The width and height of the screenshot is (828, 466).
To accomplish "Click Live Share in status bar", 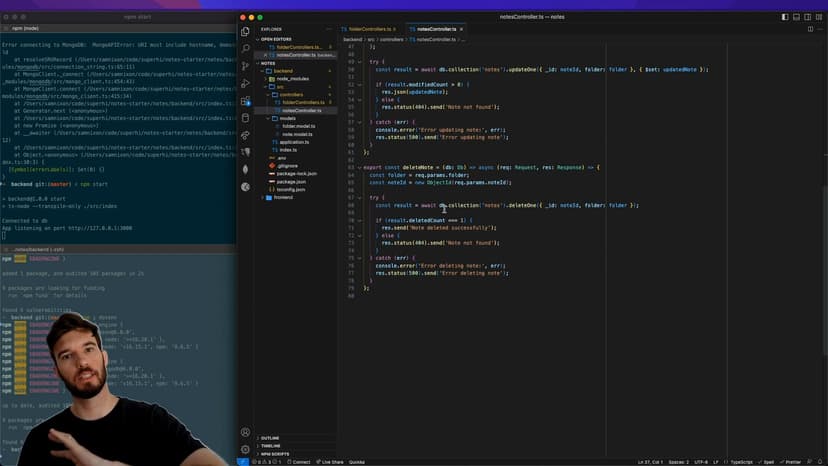I will tap(331, 462).
